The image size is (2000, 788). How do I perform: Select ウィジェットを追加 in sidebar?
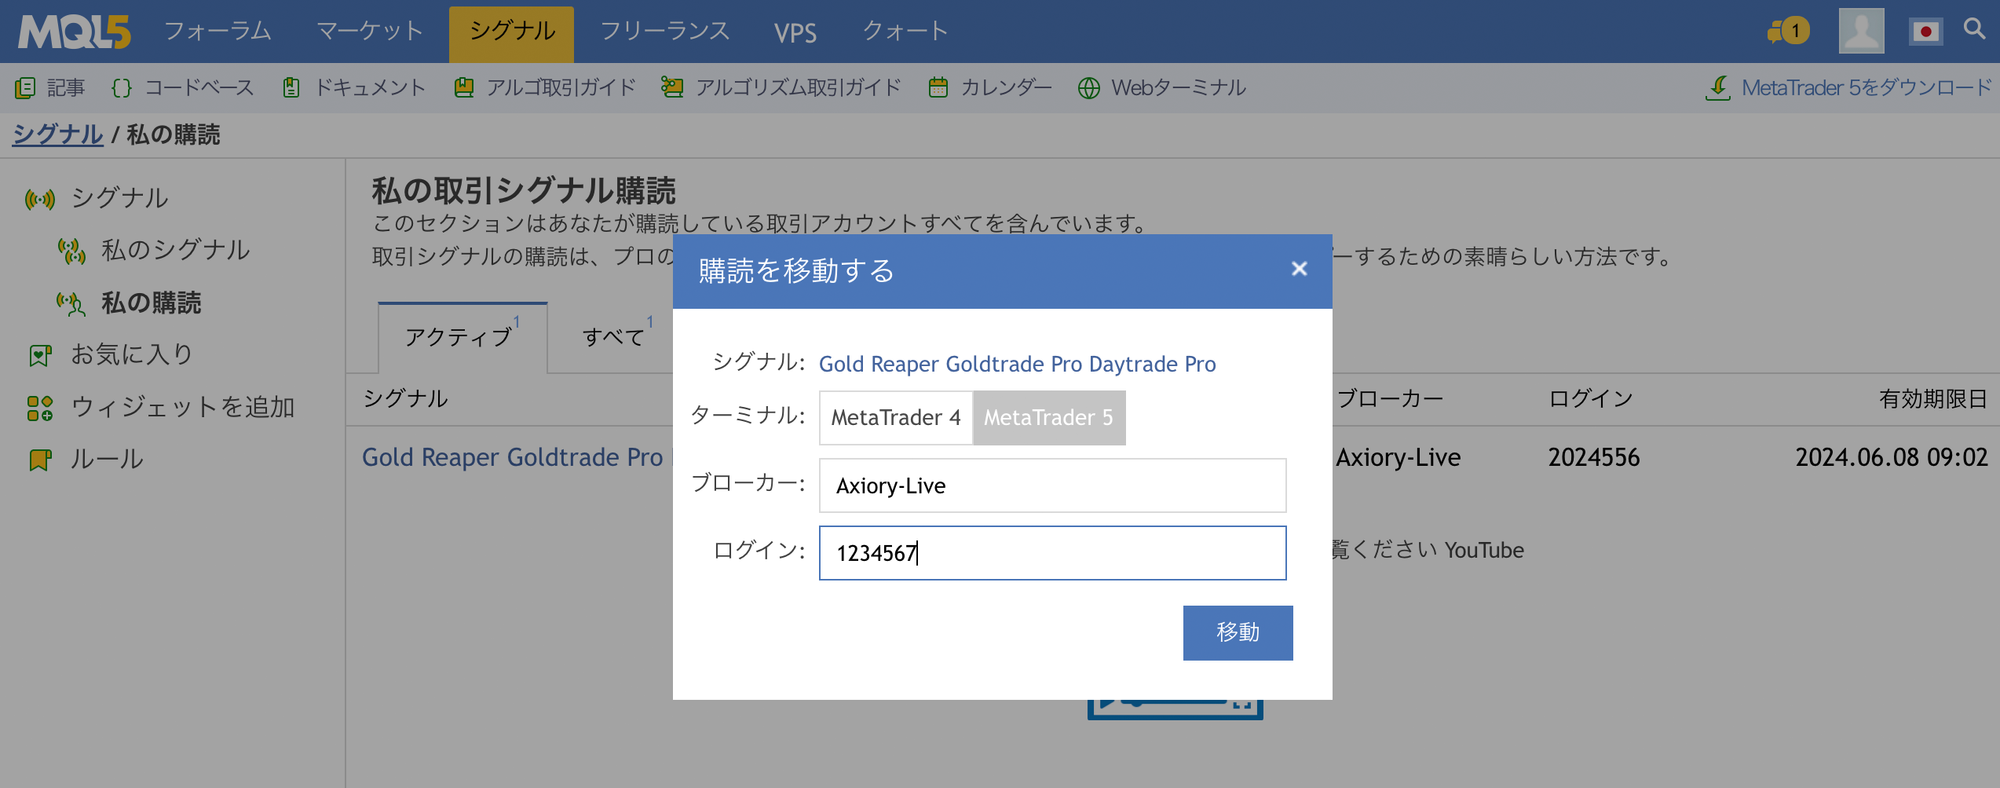[x=182, y=408]
